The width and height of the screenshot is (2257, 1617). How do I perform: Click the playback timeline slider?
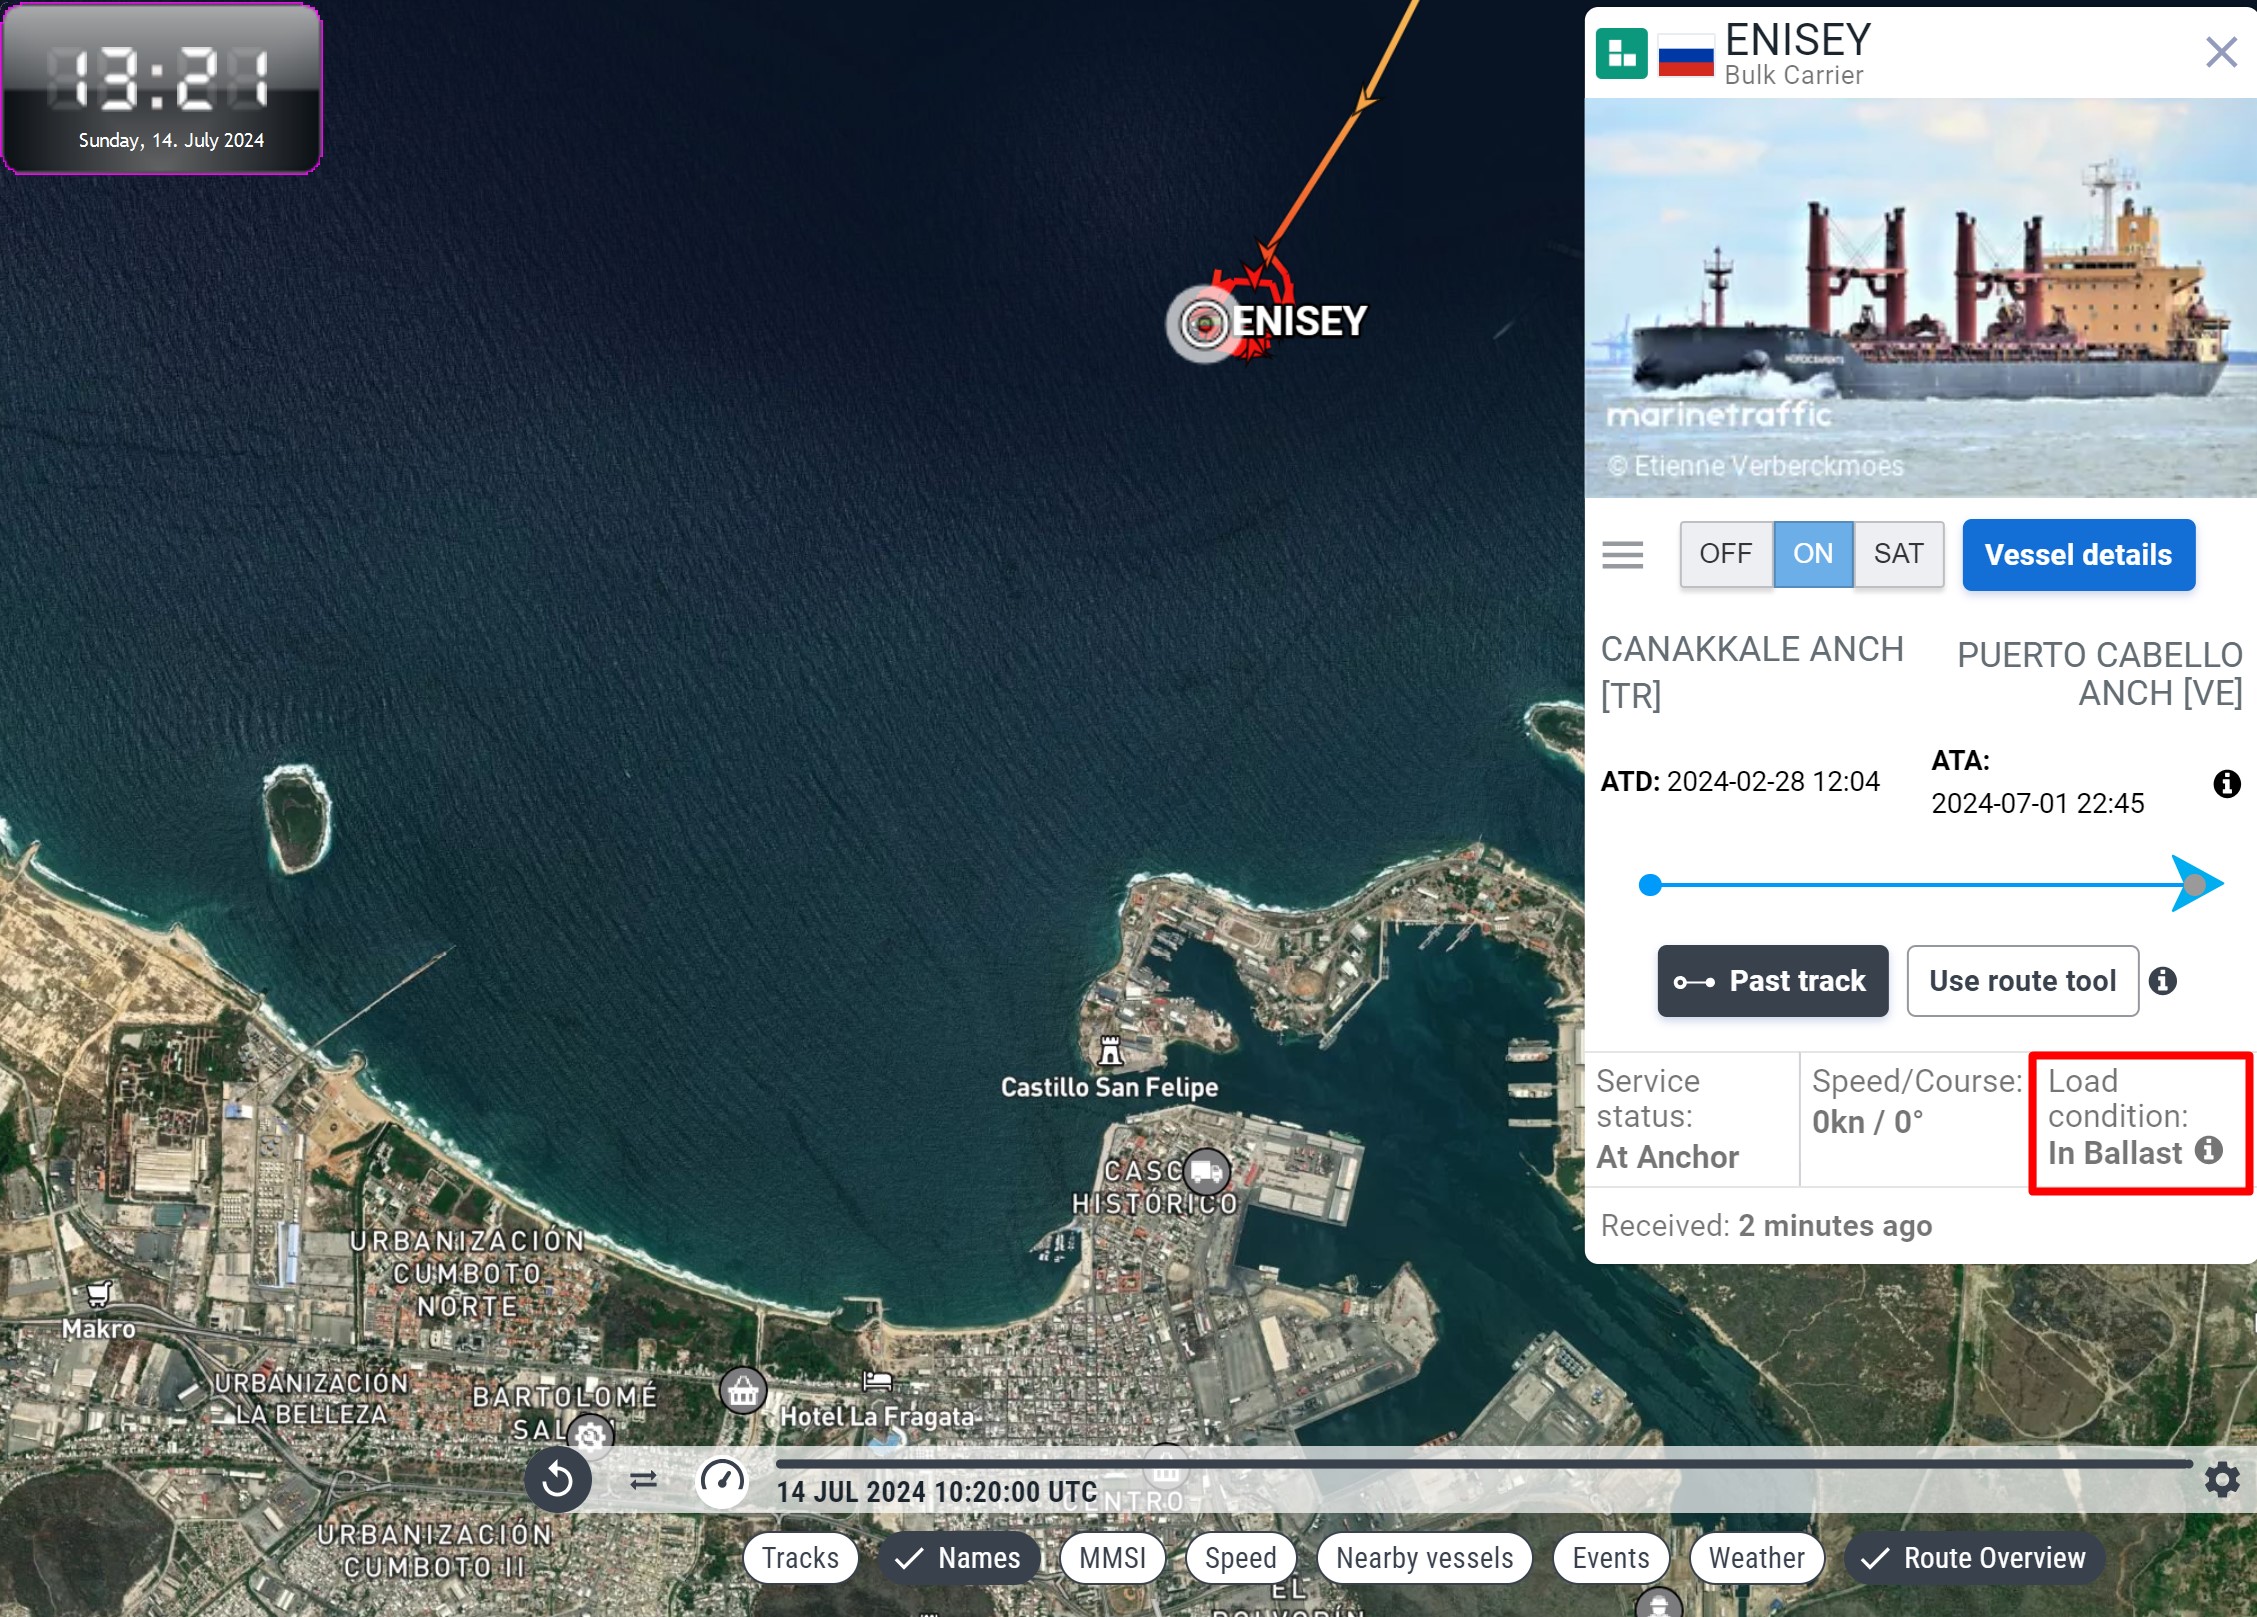click(x=1484, y=1464)
